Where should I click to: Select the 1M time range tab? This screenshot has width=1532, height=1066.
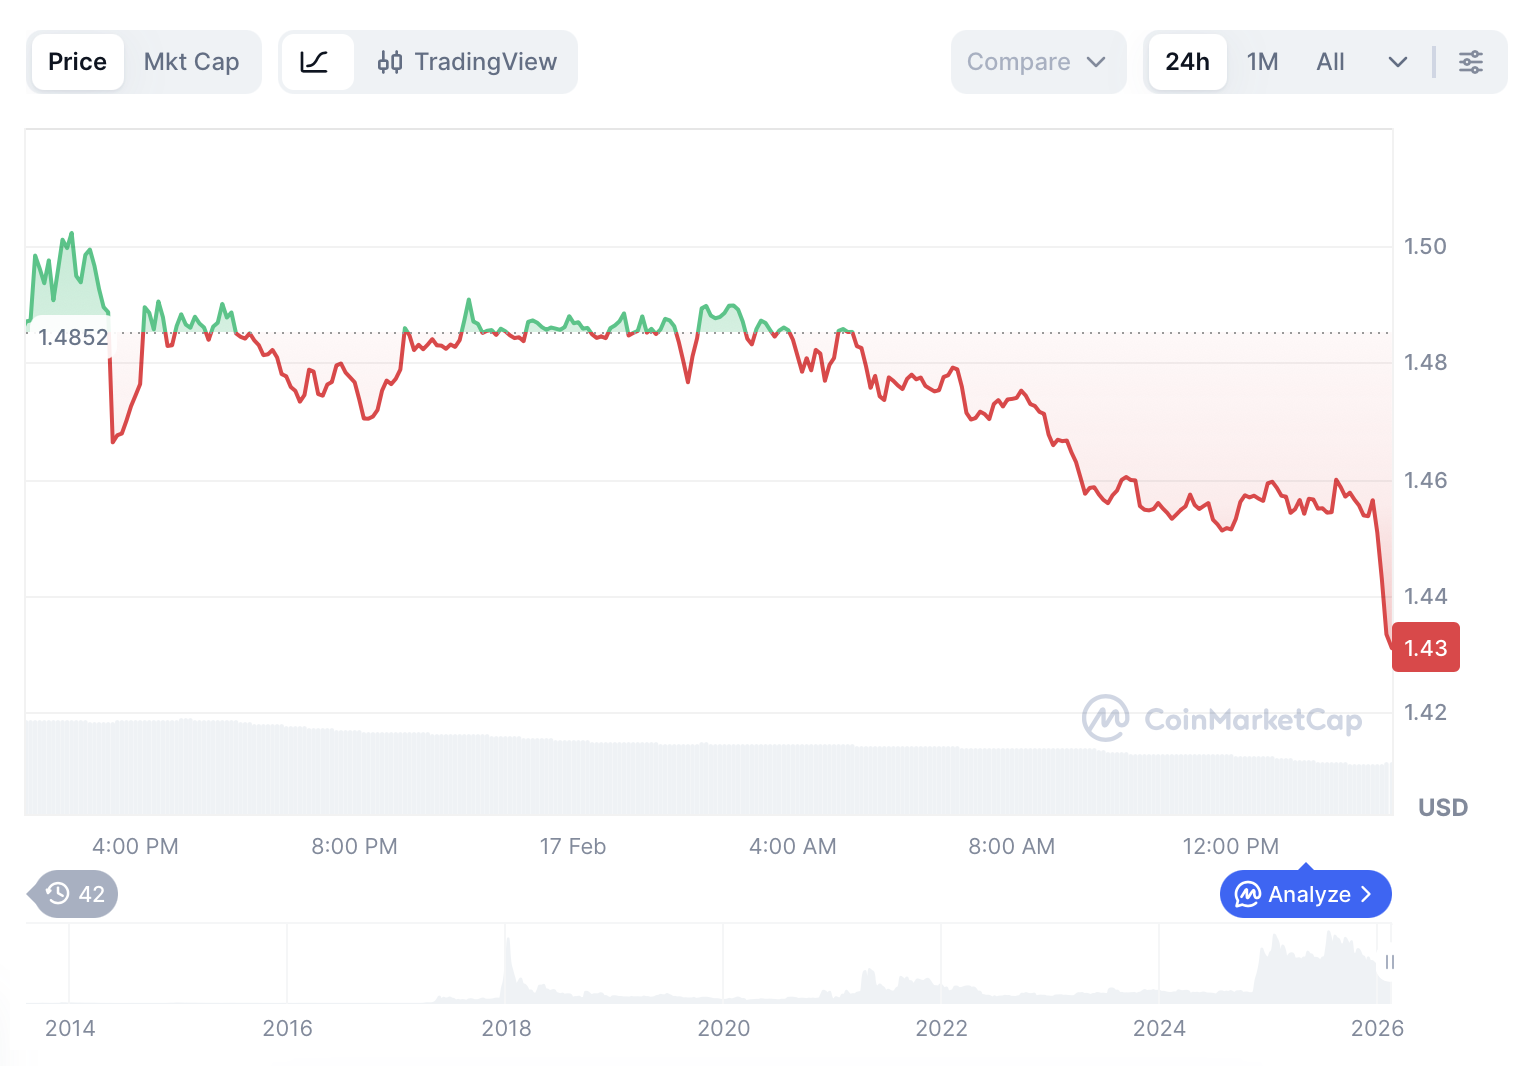1262,62
